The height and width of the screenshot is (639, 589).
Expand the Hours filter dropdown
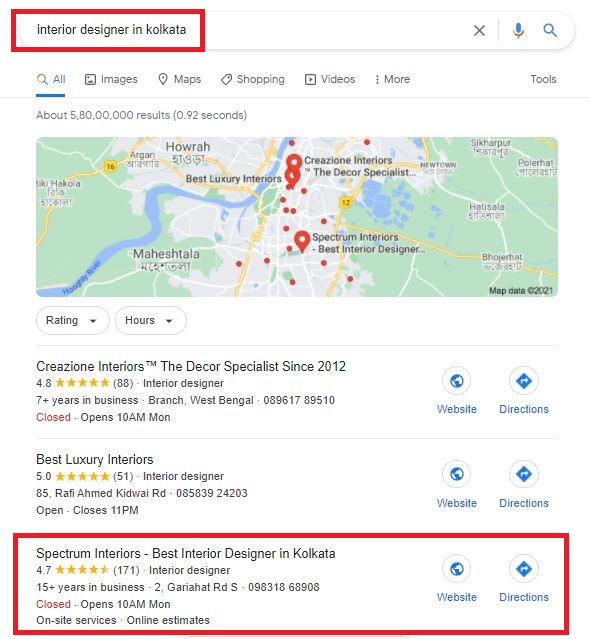point(151,320)
